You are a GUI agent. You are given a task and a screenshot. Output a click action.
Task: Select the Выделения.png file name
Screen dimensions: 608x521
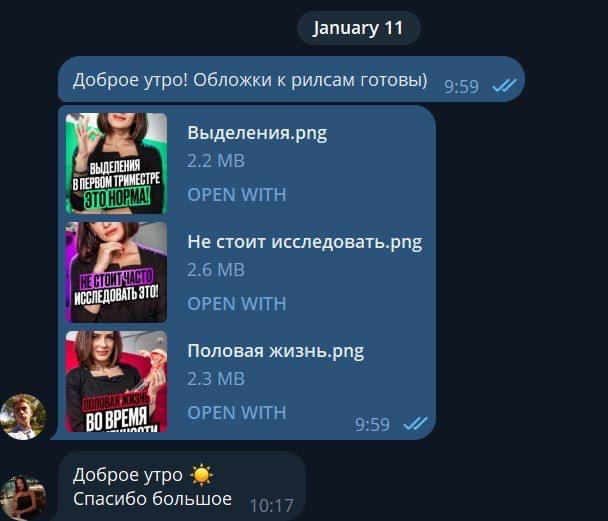click(257, 133)
